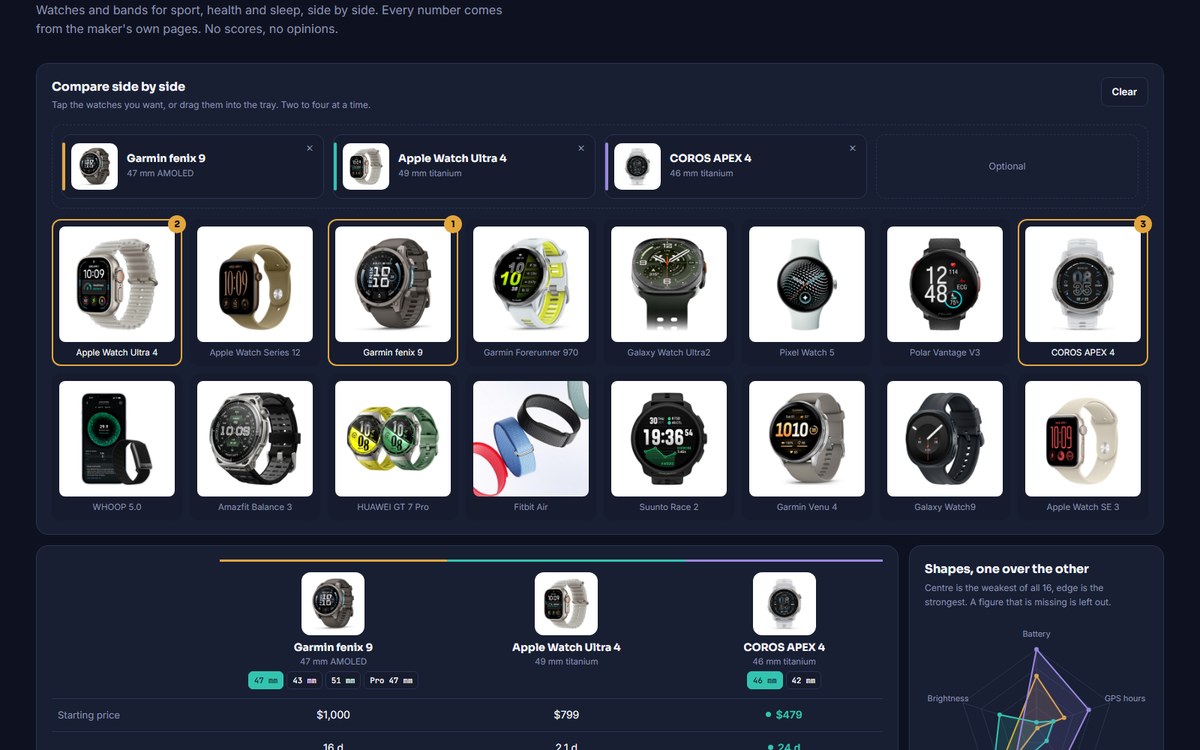
Task: Switch fenix 9 to the 51 mm size
Action: [343, 681]
